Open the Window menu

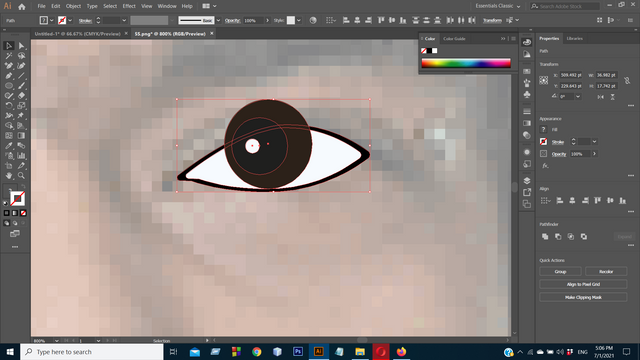tap(167, 6)
